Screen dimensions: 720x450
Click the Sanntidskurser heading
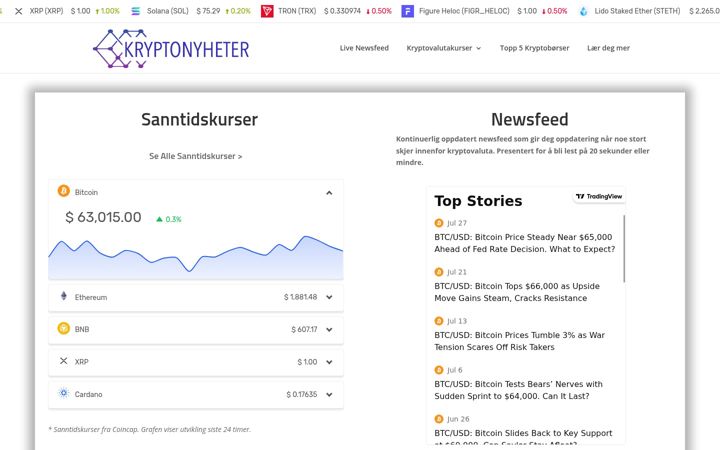199,119
